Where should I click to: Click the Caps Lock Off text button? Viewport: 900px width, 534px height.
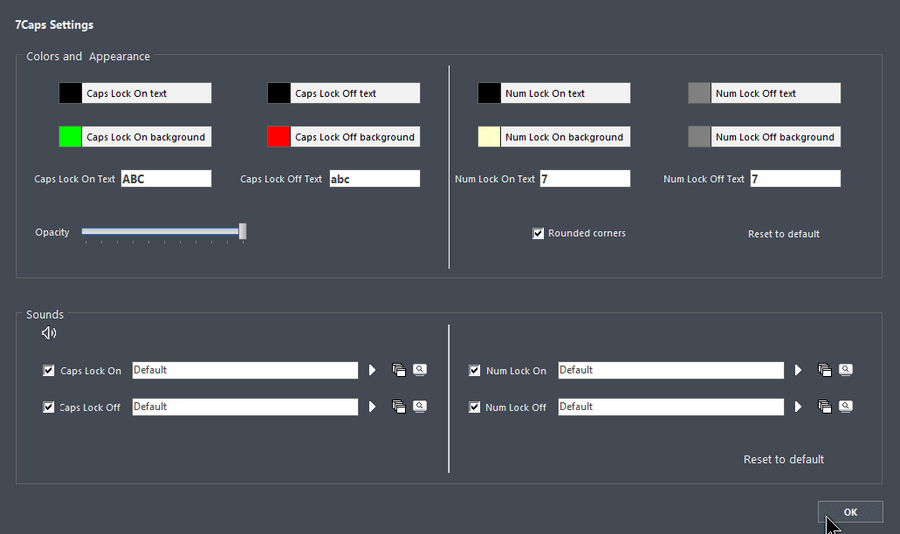pos(355,93)
